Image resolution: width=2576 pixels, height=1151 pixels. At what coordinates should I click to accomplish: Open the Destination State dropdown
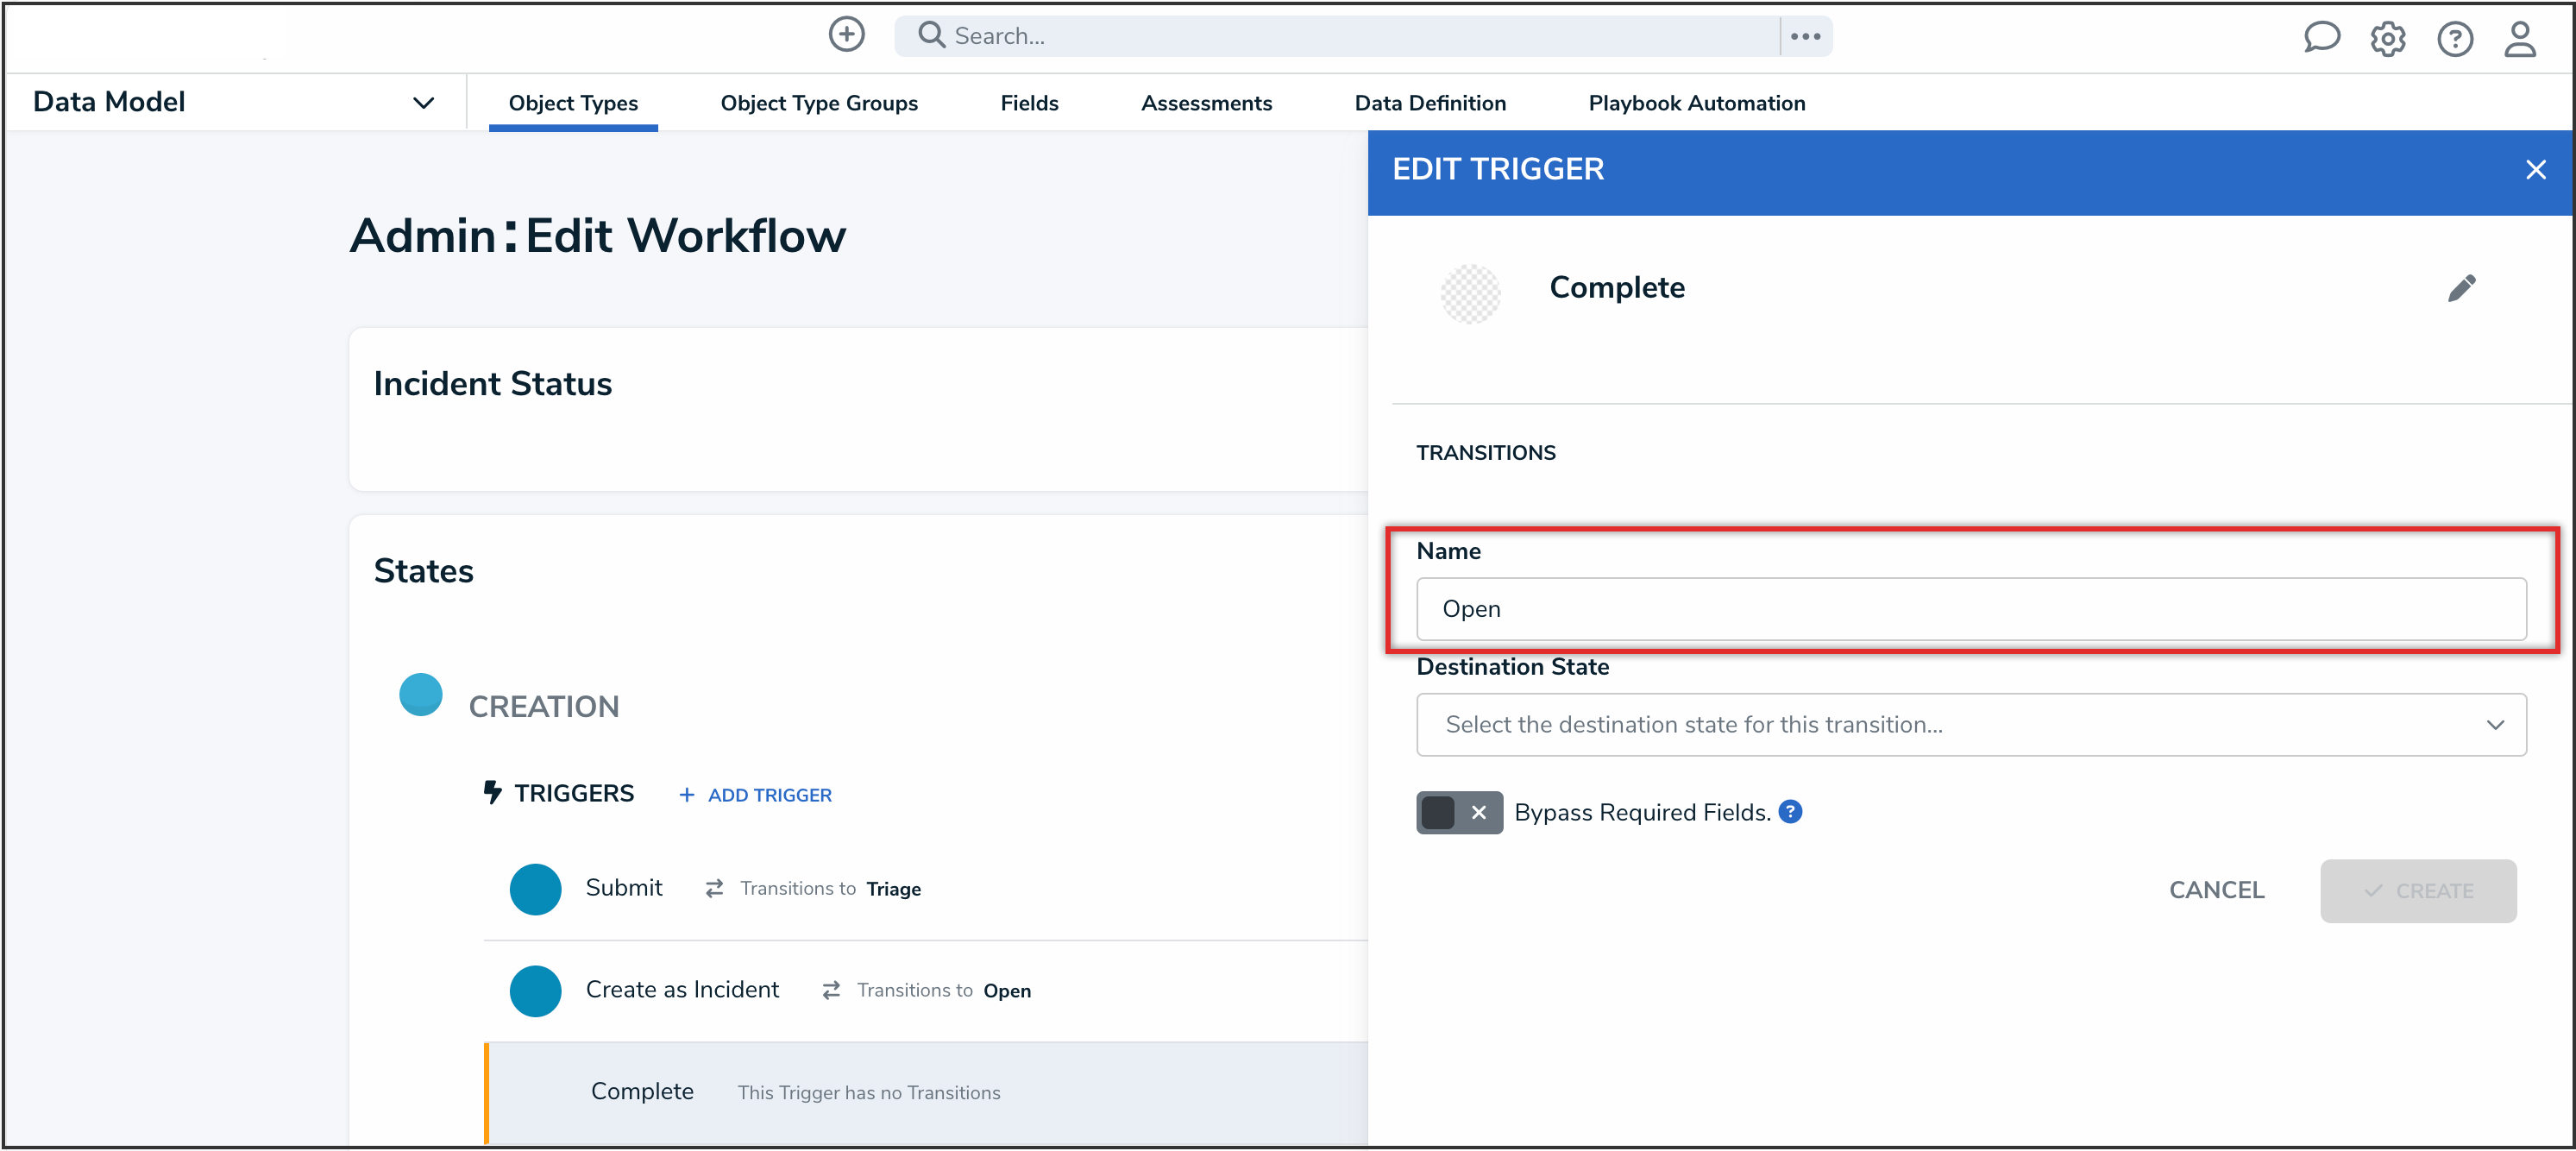tap(1970, 725)
